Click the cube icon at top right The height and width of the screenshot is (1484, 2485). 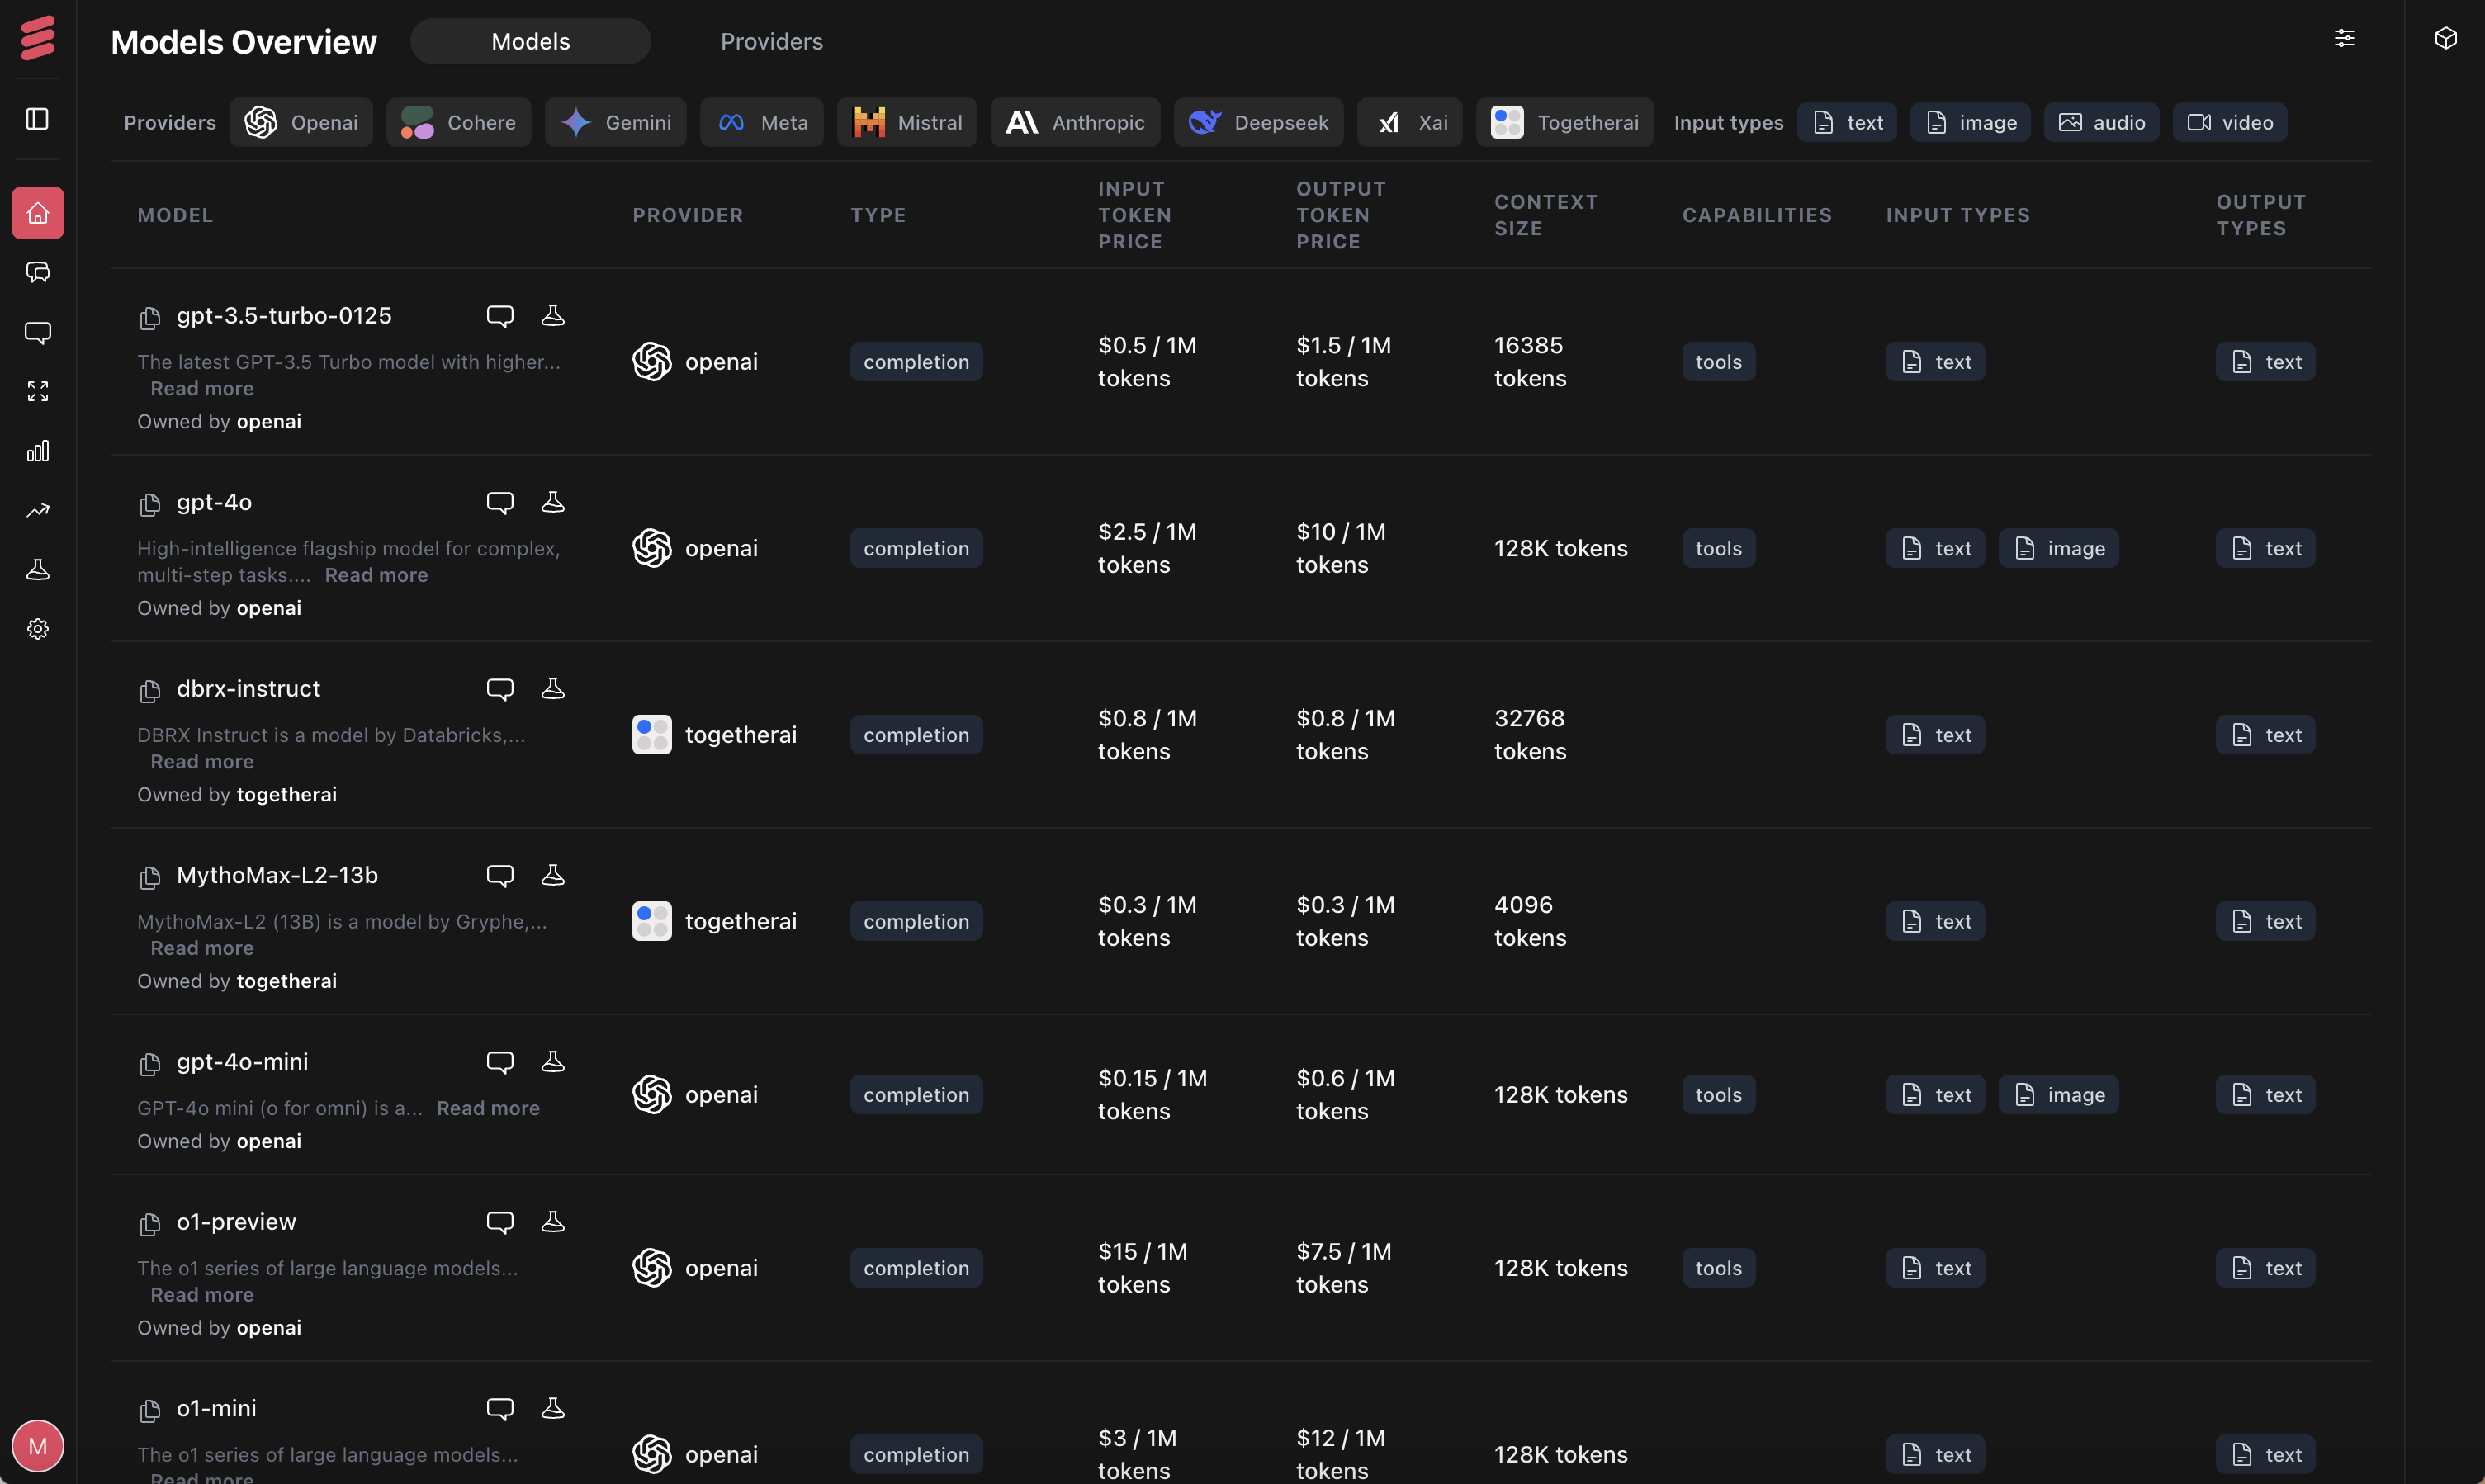pos(2446,38)
